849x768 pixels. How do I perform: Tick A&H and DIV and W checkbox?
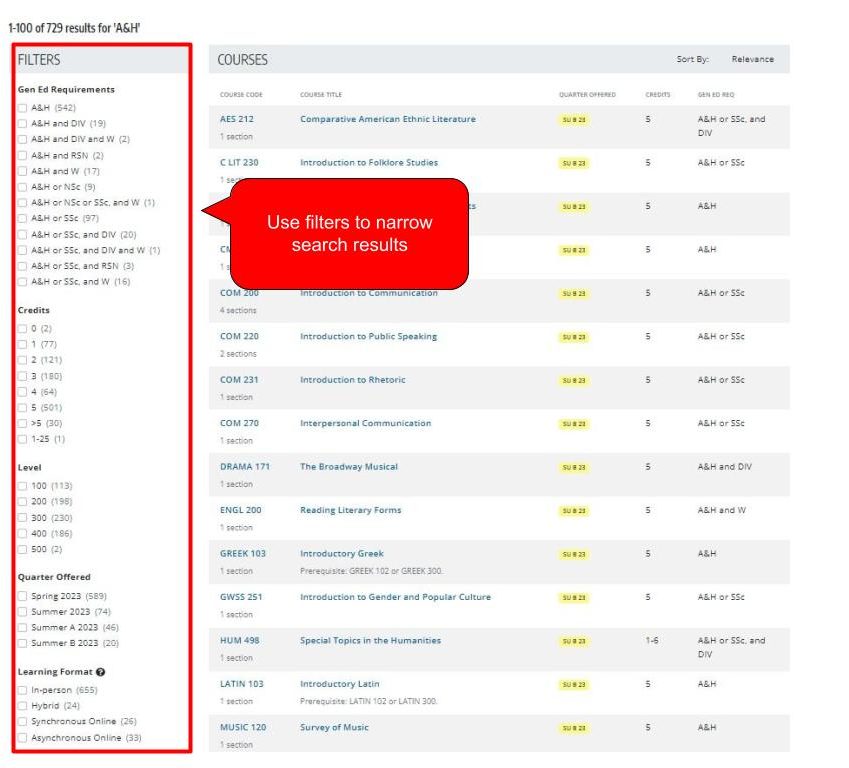click(22, 139)
